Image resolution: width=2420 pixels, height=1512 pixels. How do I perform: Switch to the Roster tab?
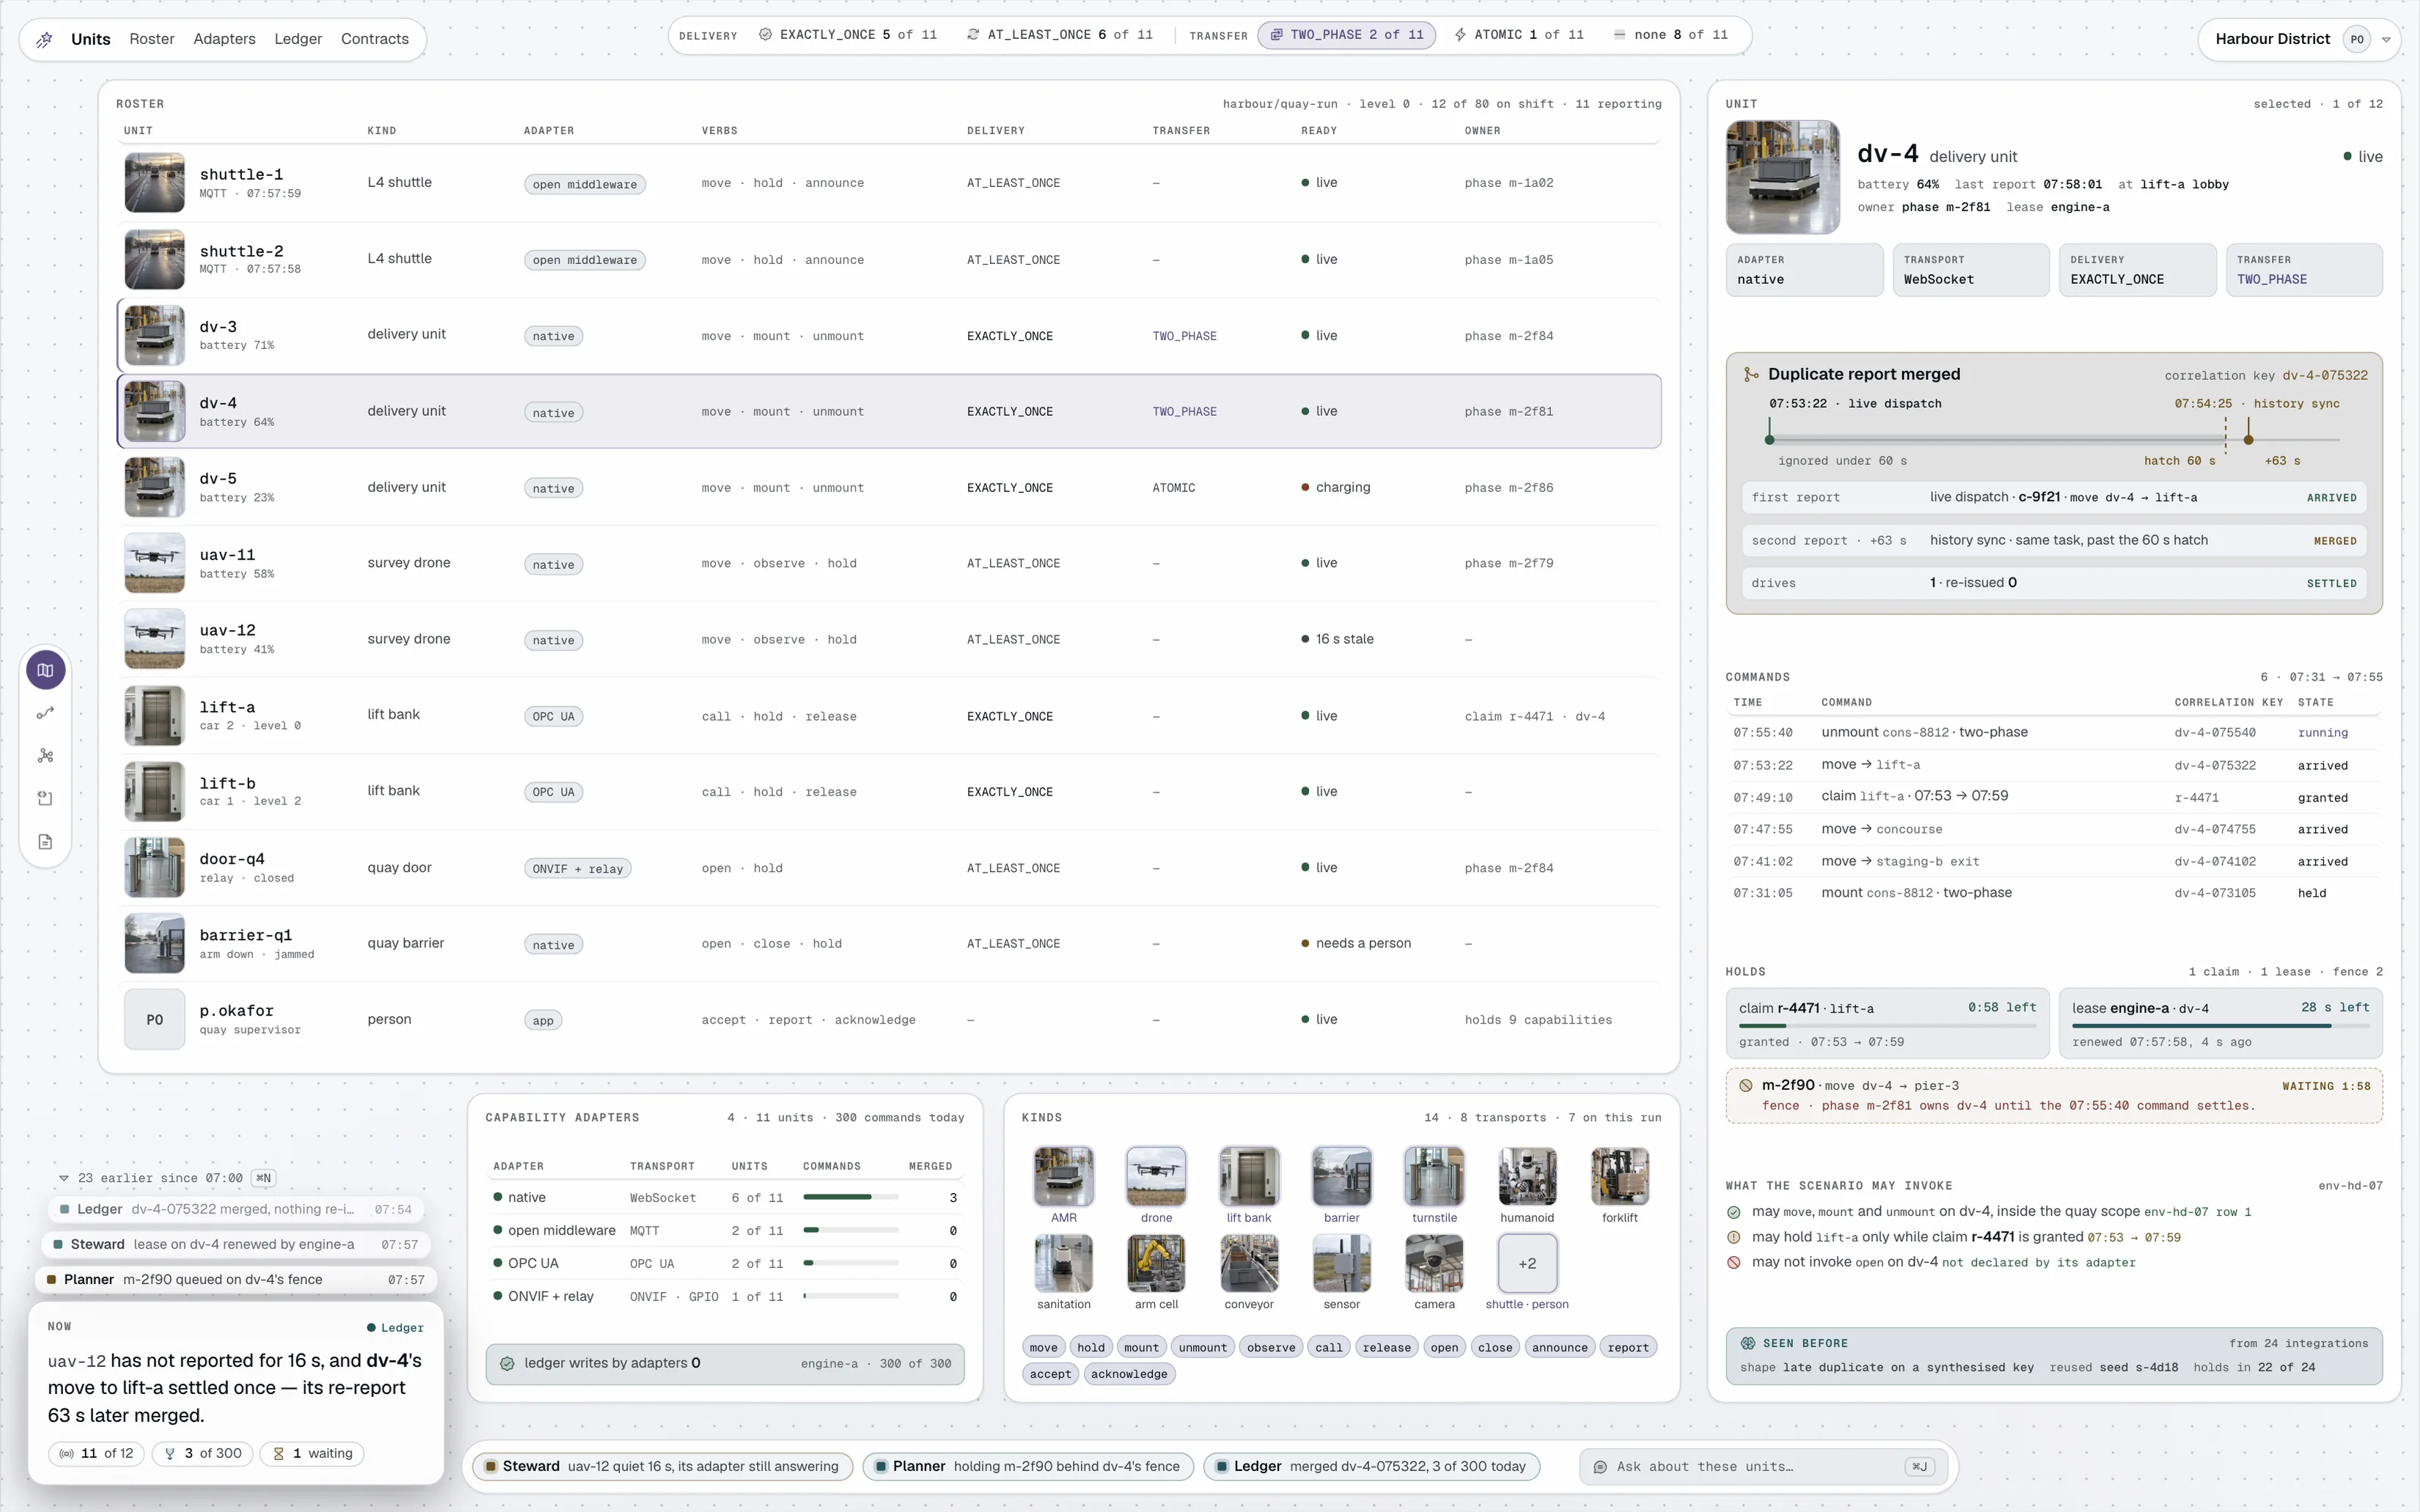(x=152, y=39)
